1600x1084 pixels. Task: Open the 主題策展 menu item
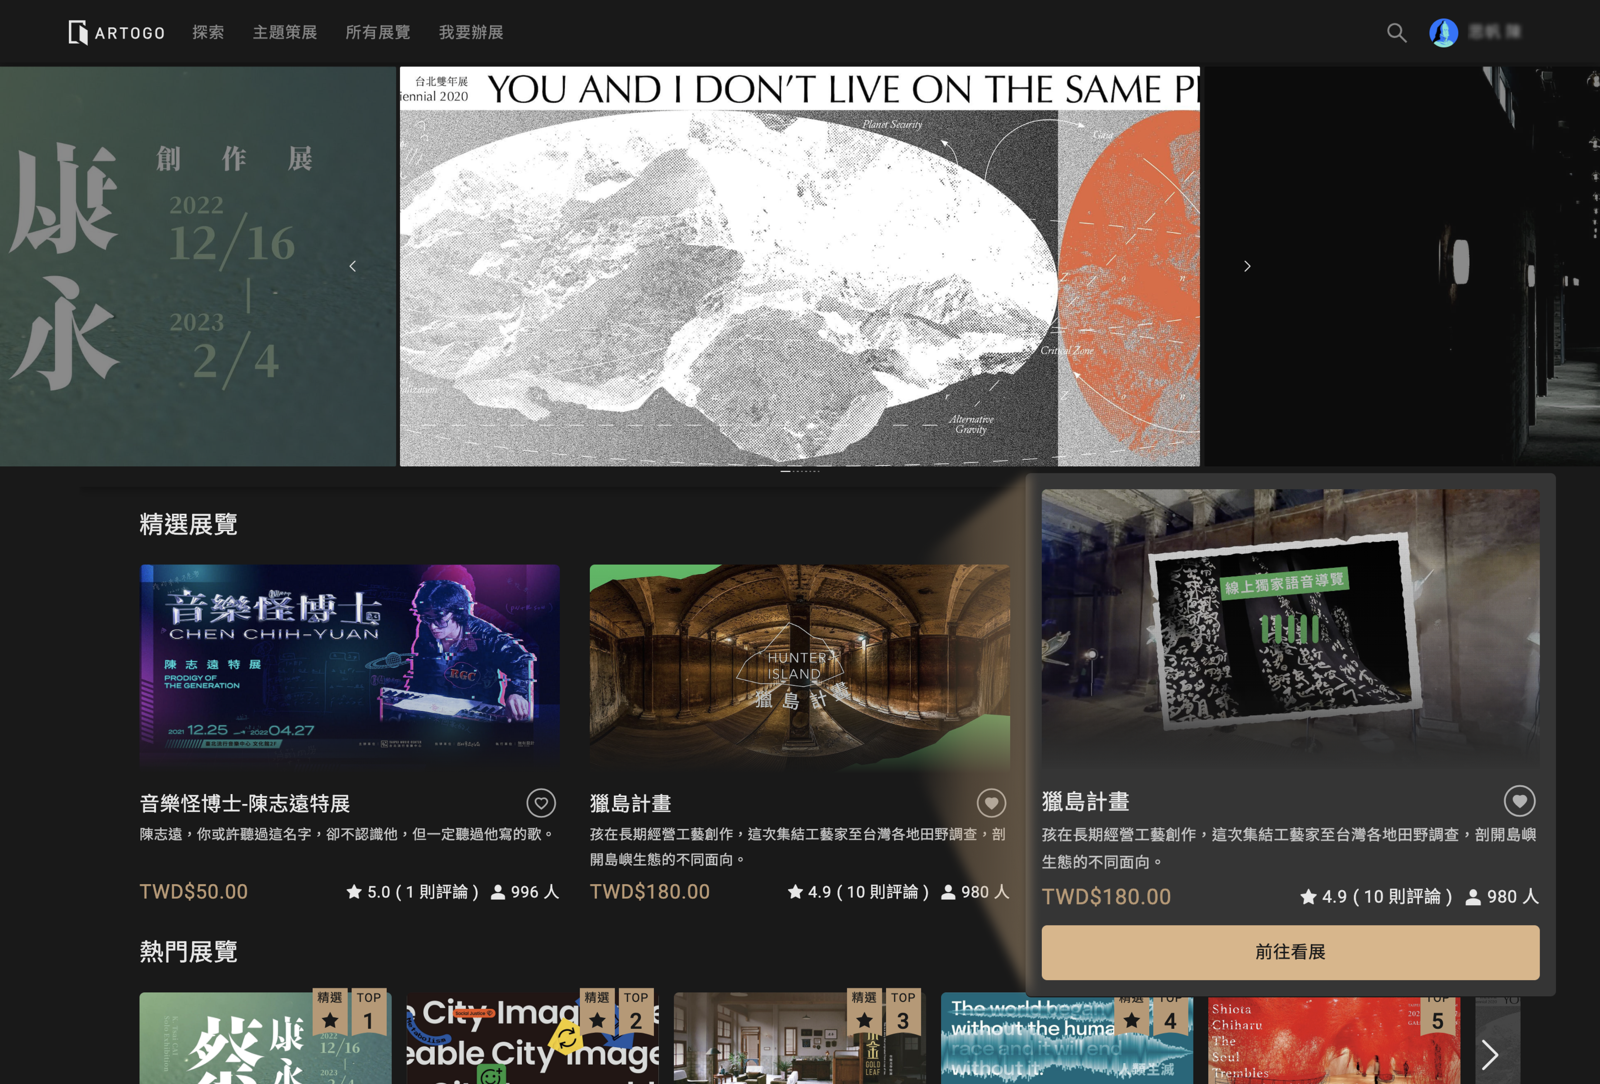pyautogui.click(x=285, y=33)
